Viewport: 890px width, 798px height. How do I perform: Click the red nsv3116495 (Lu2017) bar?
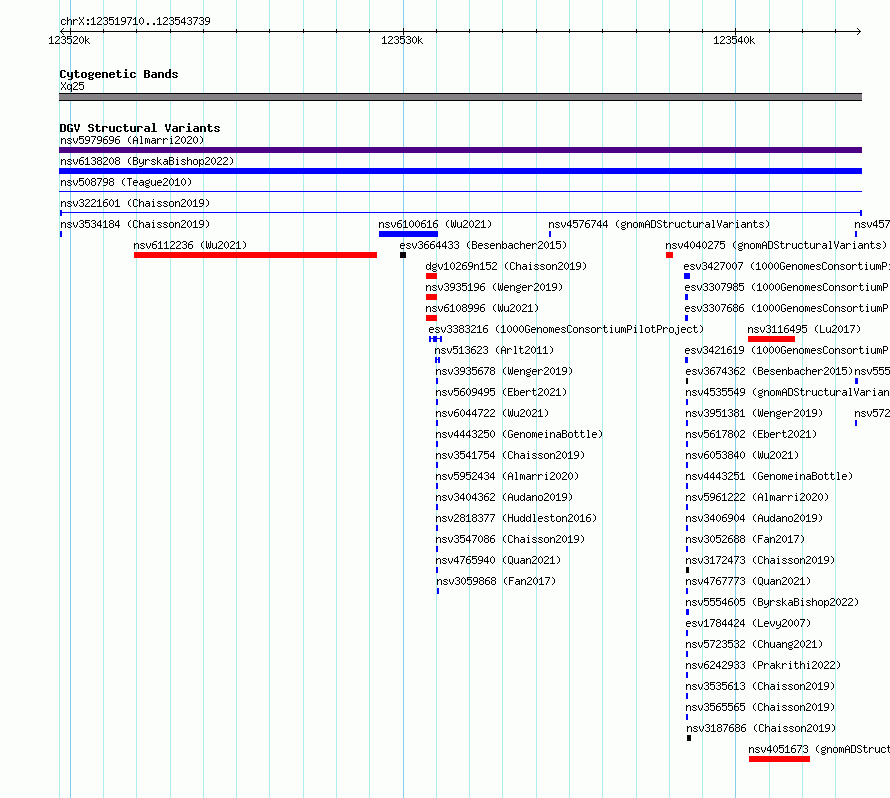coord(771,339)
